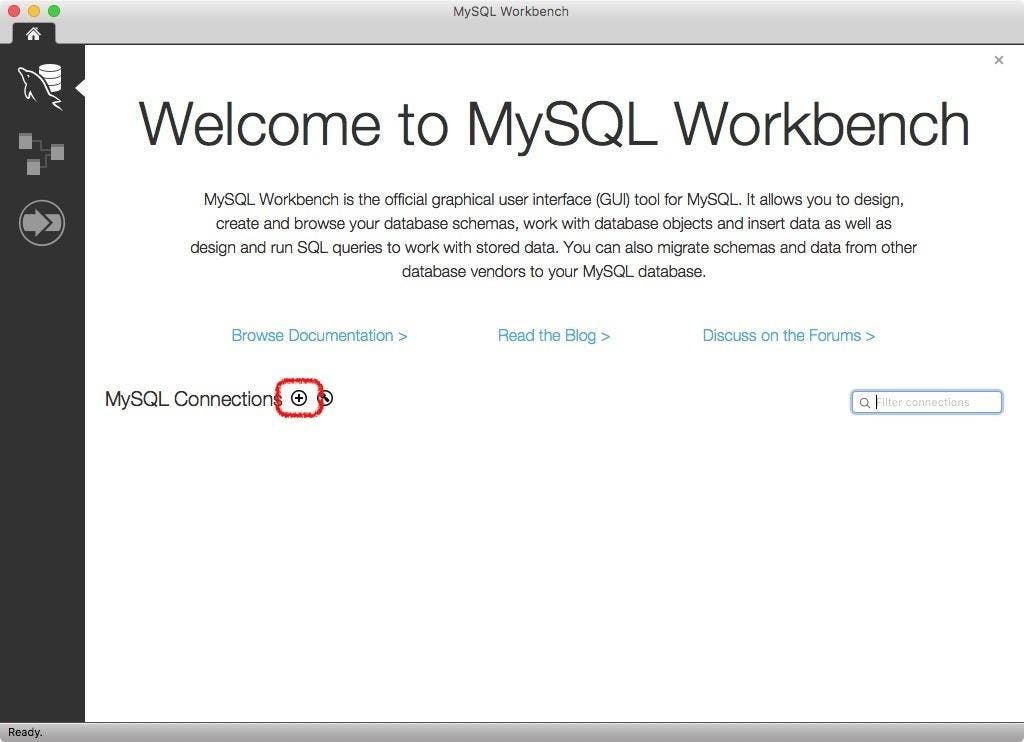Focus the Filter connections search field
This screenshot has width=1024, height=742.
927,402
